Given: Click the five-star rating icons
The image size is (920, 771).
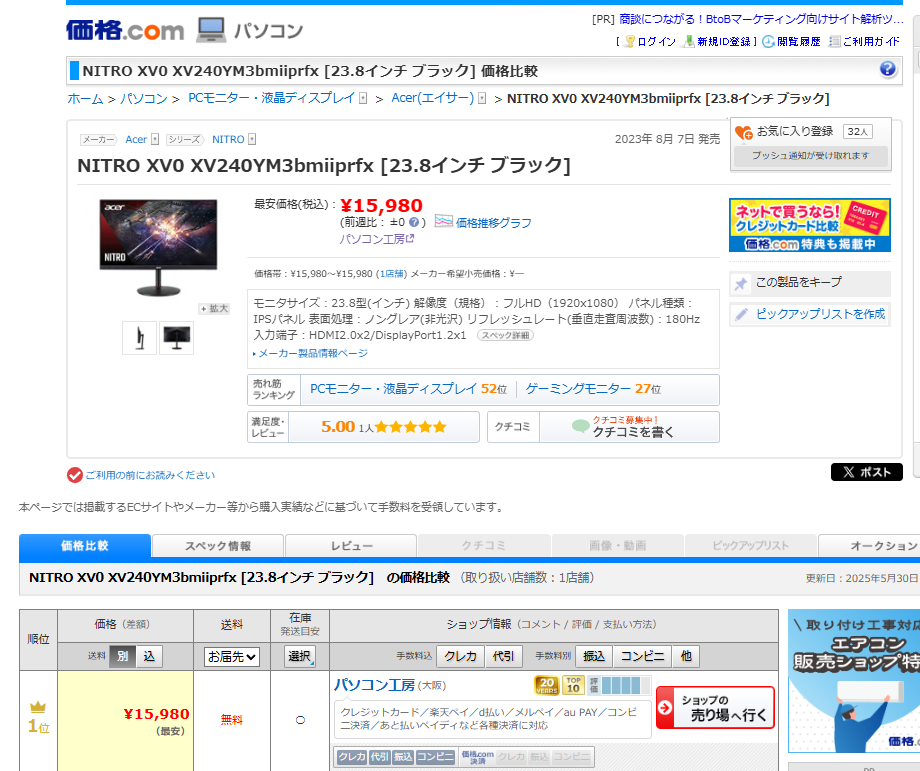Looking at the screenshot, I should 411,427.
